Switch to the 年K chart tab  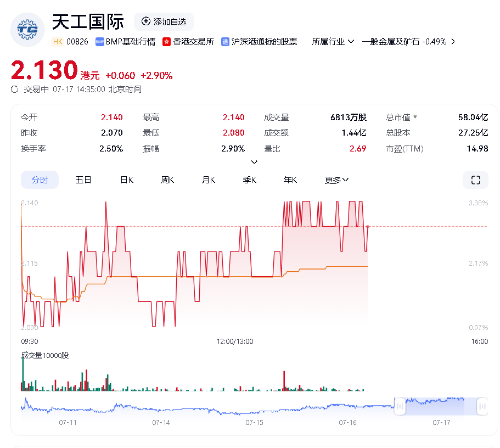[x=290, y=180]
